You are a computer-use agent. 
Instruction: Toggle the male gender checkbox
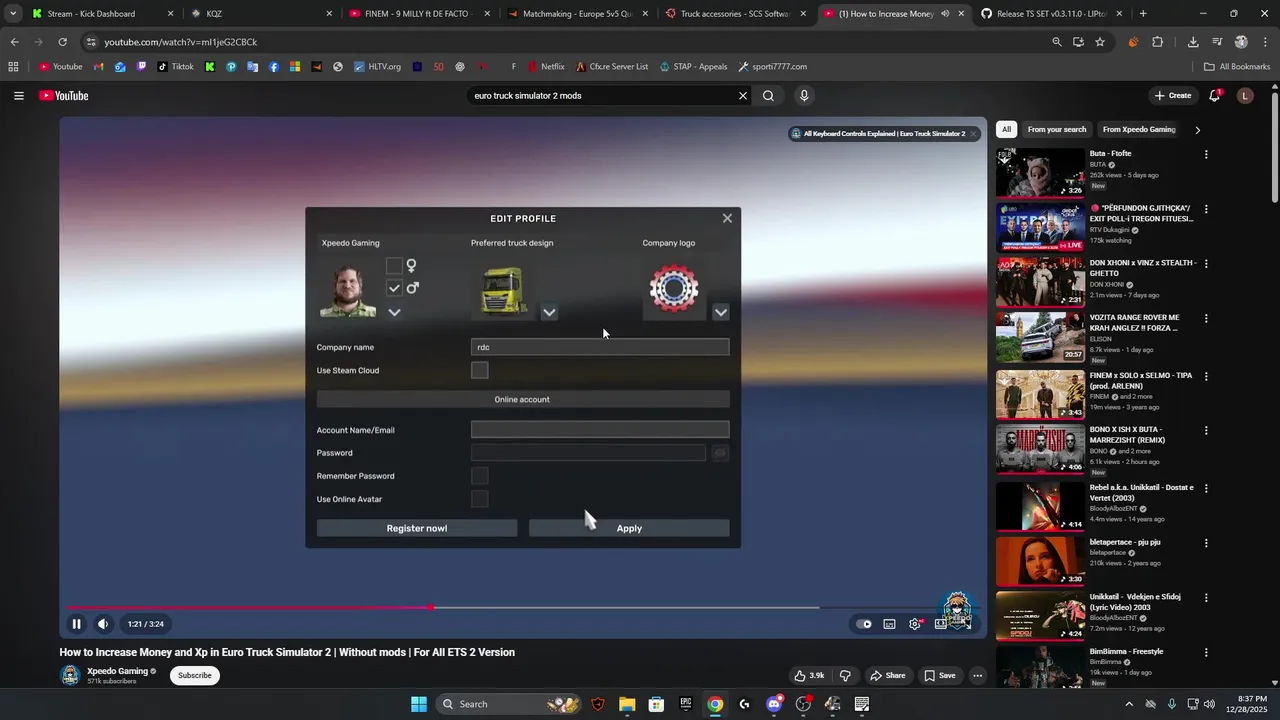point(394,288)
